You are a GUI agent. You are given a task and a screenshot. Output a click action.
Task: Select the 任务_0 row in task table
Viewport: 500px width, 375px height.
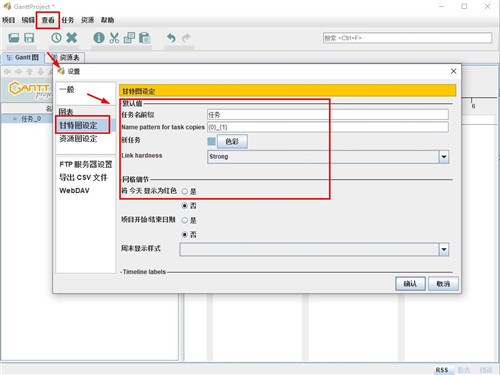(27, 118)
